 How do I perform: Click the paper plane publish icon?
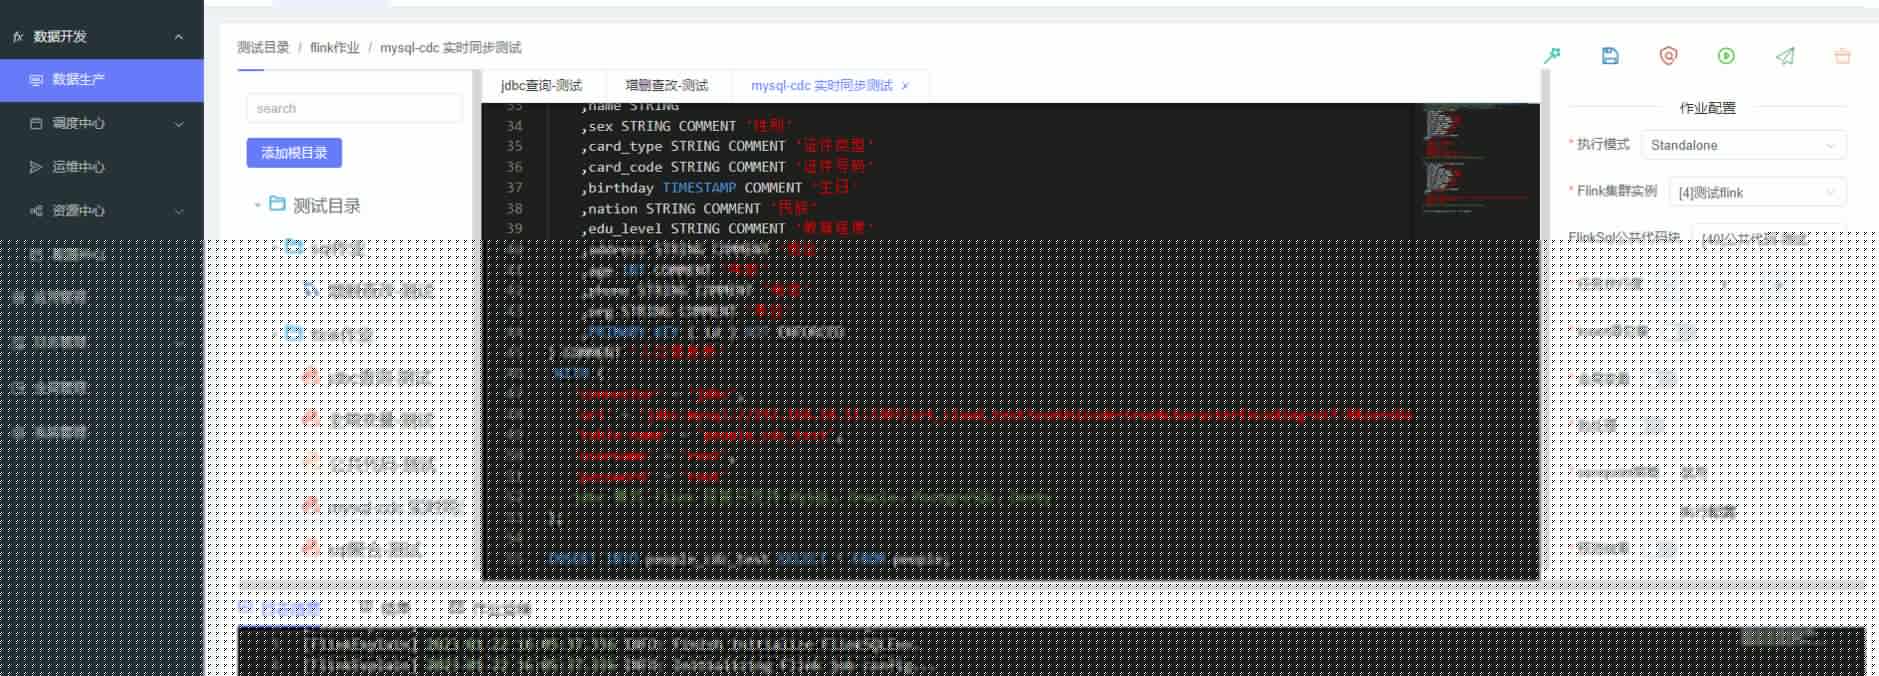click(1785, 56)
